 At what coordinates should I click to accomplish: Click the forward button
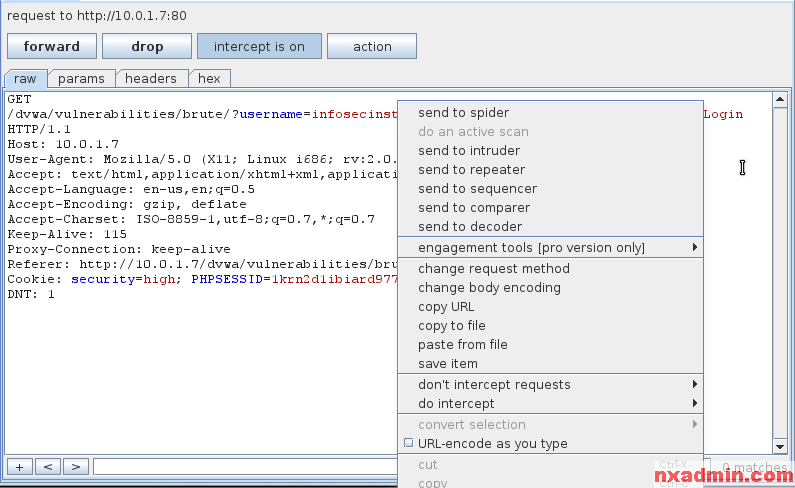52,46
